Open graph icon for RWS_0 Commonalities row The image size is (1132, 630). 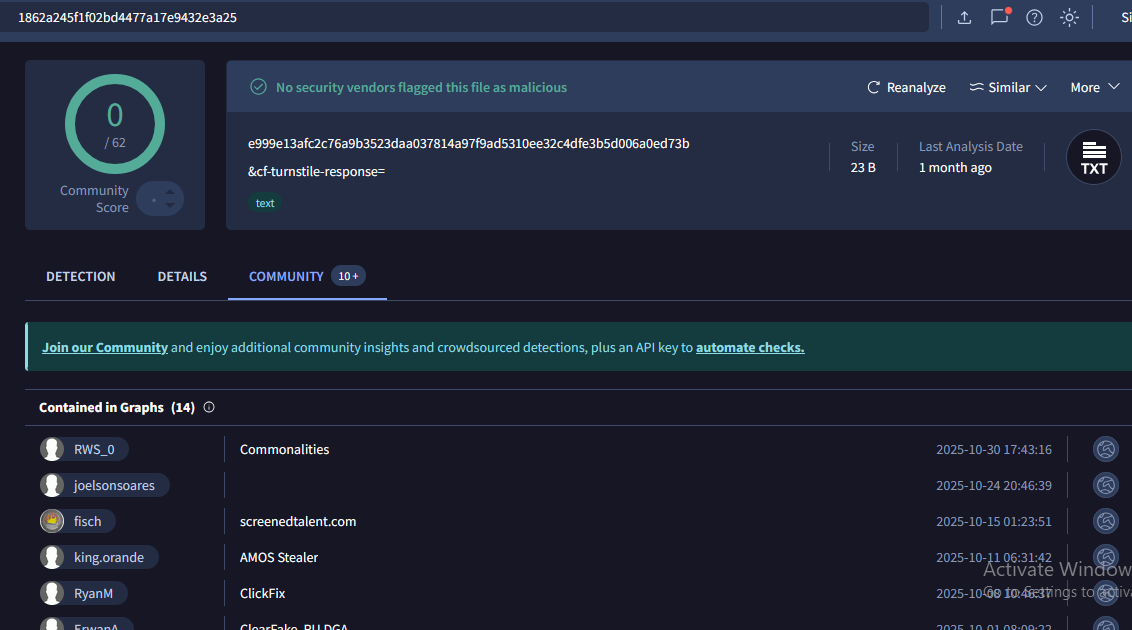coord(1105,450)
